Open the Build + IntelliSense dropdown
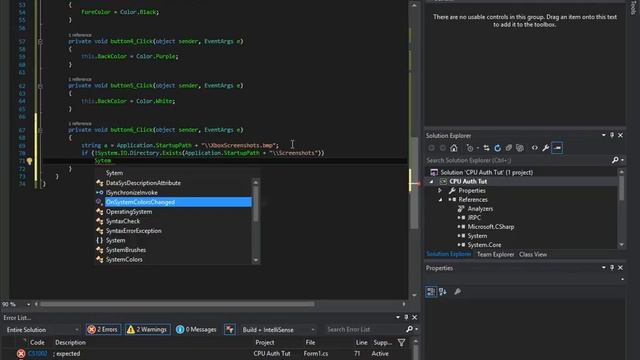640x360 pixels. tap(278, 329)
